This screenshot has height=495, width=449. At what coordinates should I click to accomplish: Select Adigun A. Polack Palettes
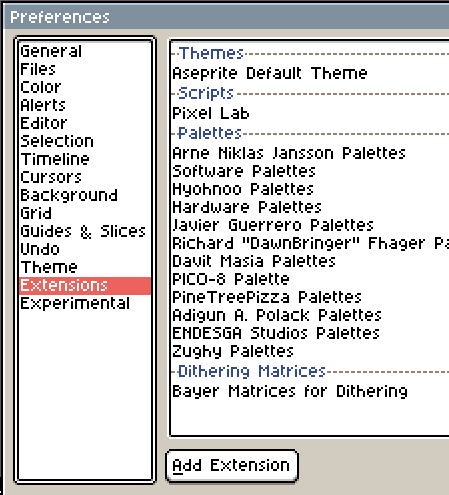click(310, 315)
